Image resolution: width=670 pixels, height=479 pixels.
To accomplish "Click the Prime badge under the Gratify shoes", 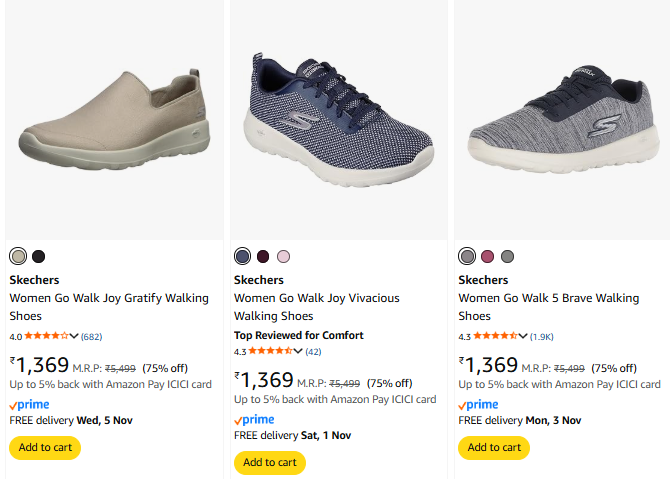I will click(x=28, y=404).
